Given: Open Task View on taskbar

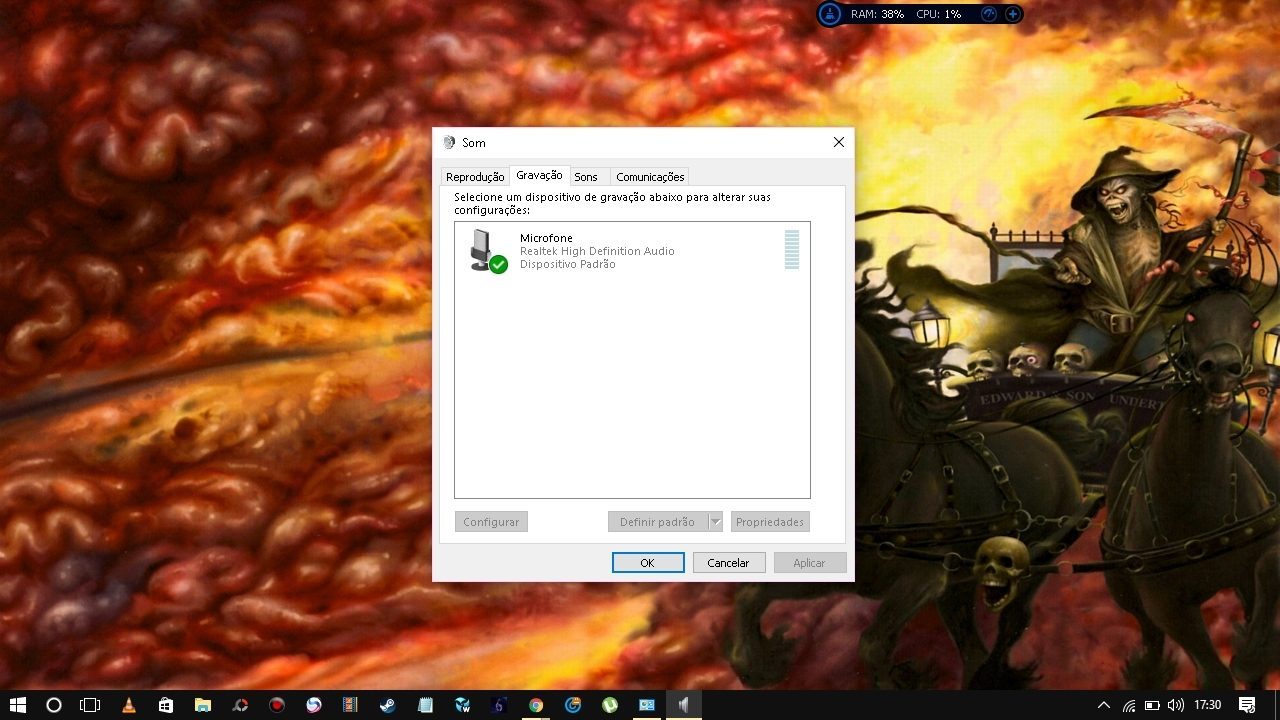Looking at the screenshot, I should [x=90, y=705].
